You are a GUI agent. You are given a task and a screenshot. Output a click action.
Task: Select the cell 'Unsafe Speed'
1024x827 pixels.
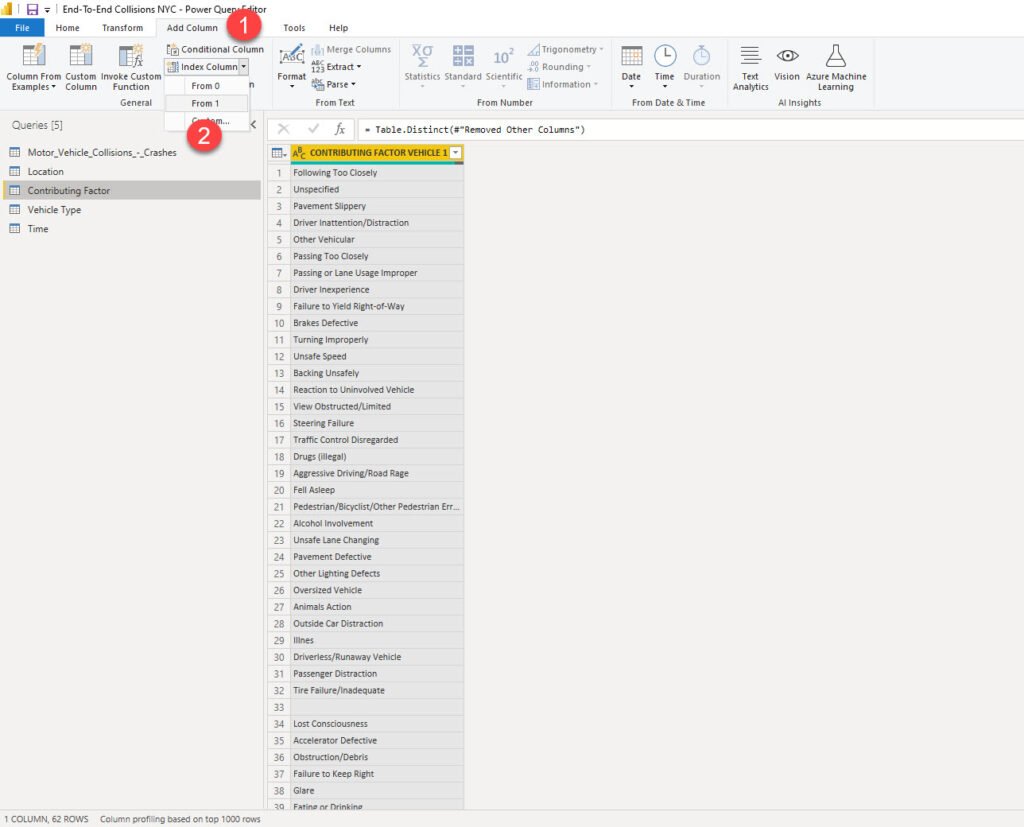tap(377, 356)
